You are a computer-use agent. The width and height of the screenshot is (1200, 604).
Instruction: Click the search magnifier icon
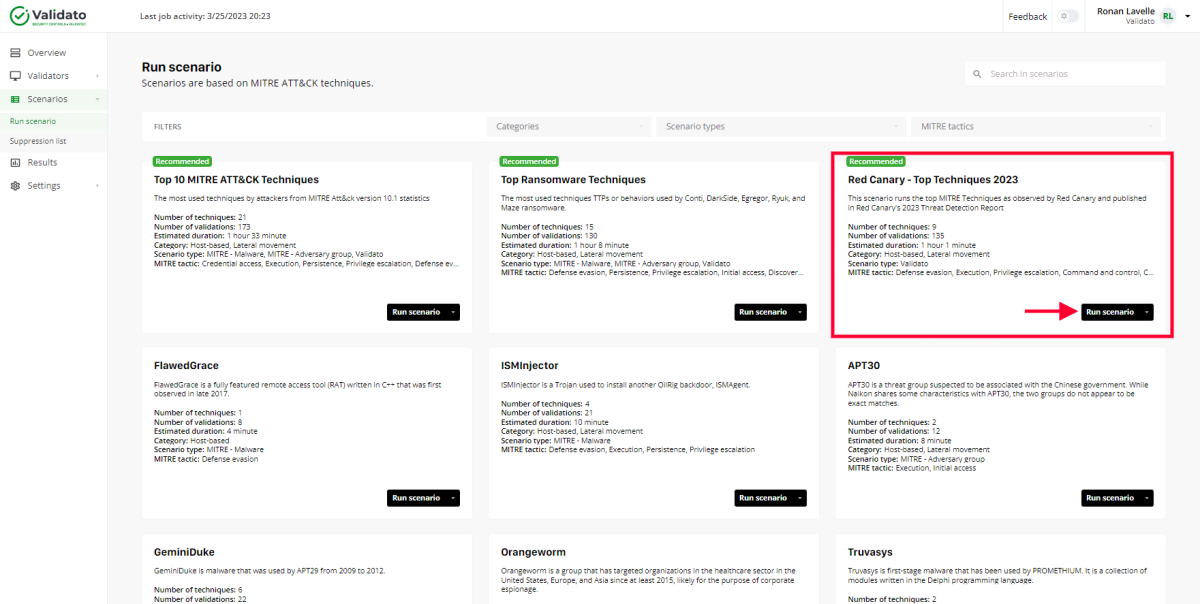click(978, 74)
